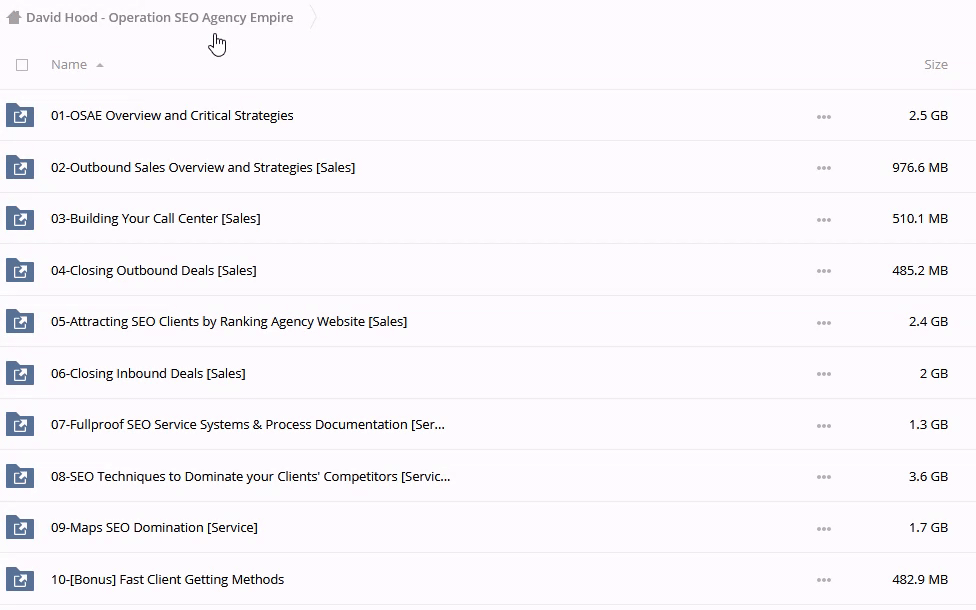
Task: Sort the list by Size column
Action: (935, 65)
